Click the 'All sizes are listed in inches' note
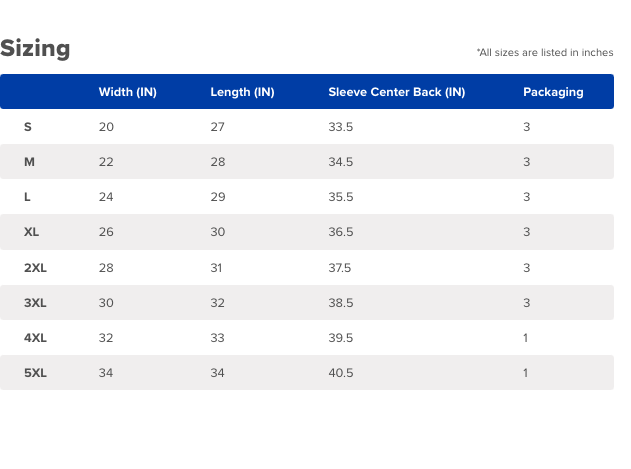Viewport: 631px width, 469px height. click(x=545, y=53)
